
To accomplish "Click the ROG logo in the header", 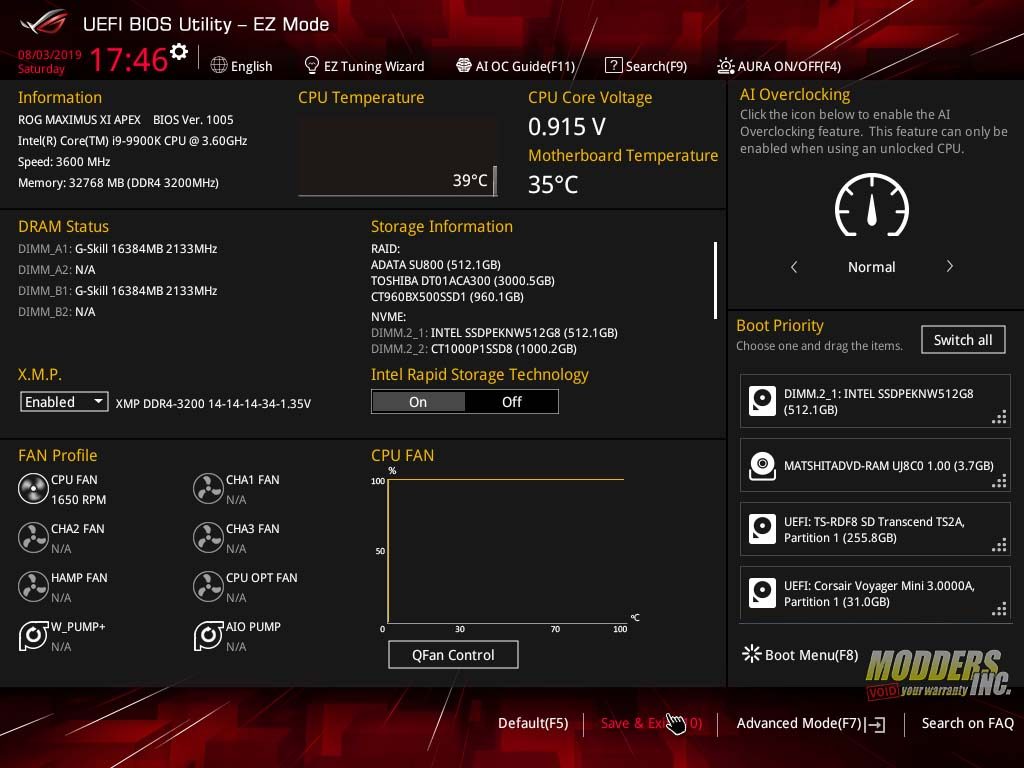I will click(x=43, y=23).
